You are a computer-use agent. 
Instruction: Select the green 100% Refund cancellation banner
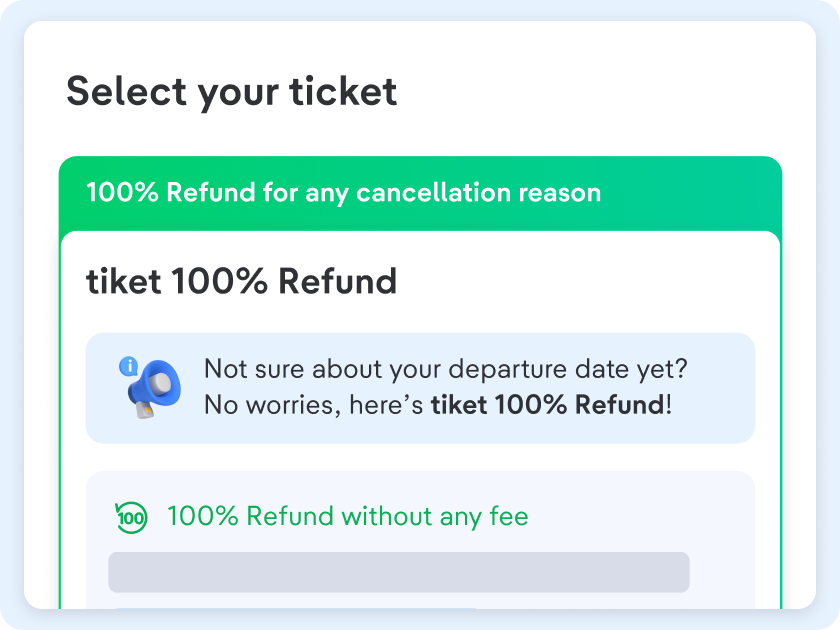[420, 193]
